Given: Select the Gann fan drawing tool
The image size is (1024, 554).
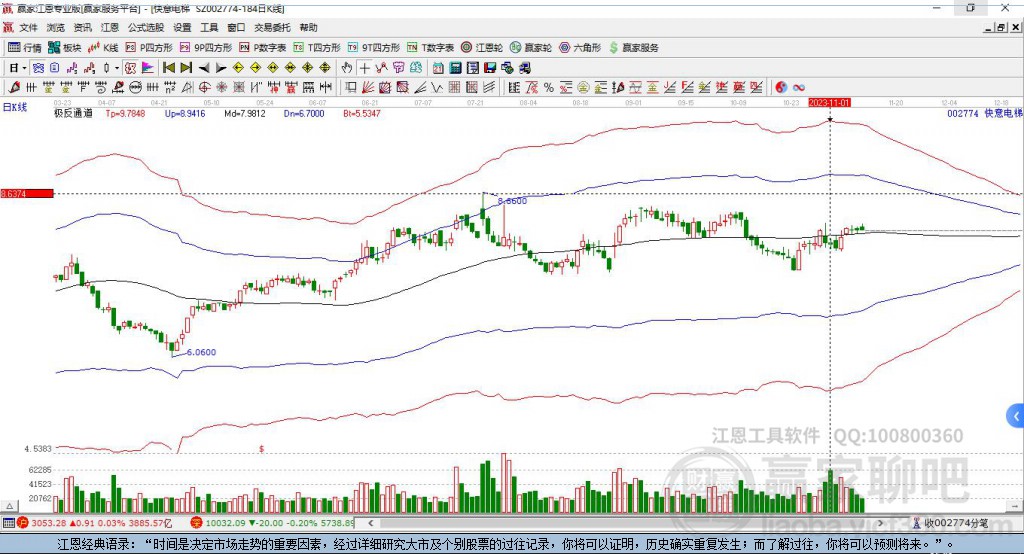Looking at the screenshot, I should point(368,88).
